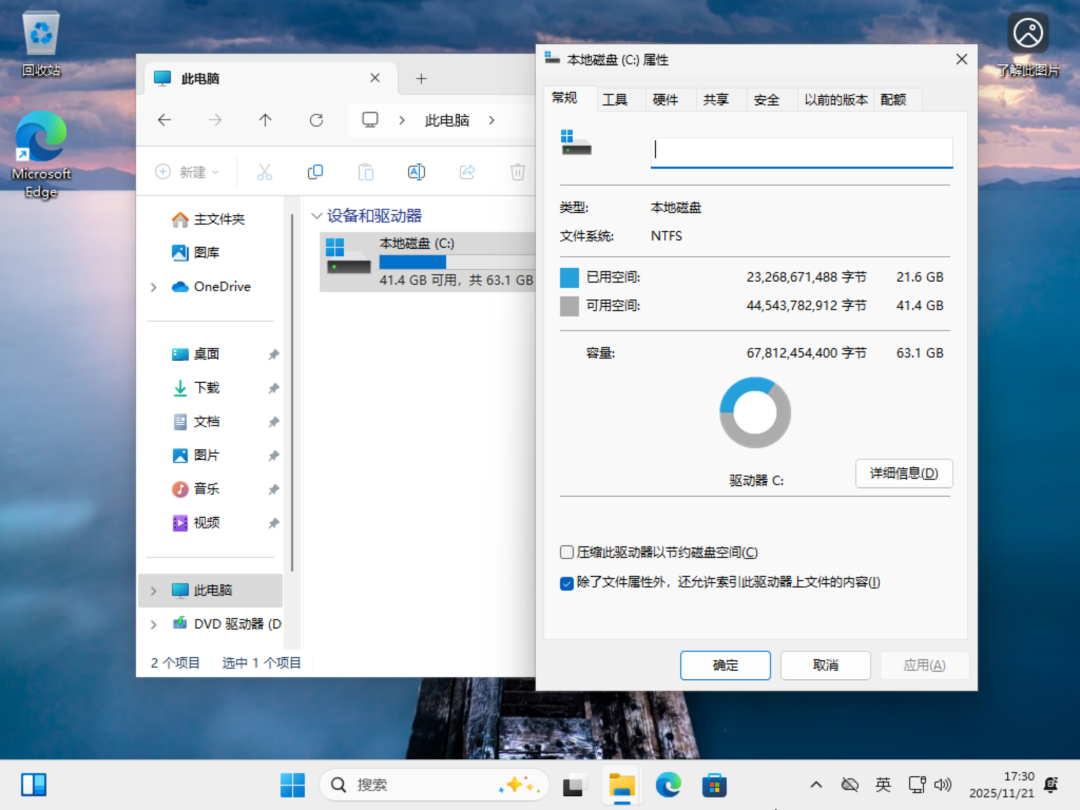This screenshot has height=810, width=1080.
Task: Click the drive label text field
Action: click(802, 151)
